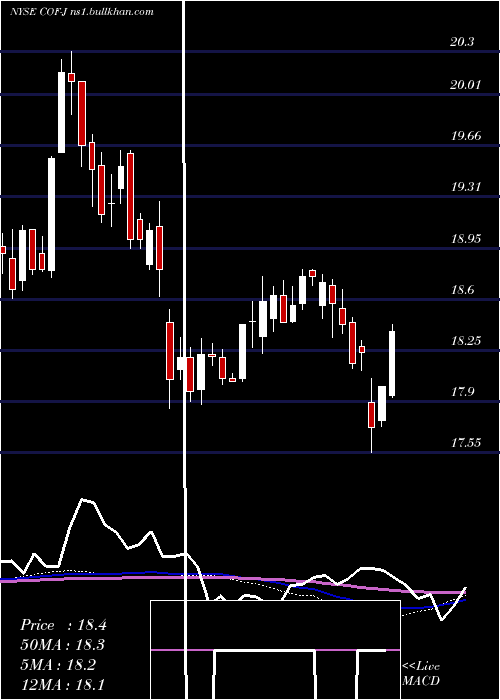Click the 20.3 price axis label
Screen dimensions: 500x700
tap(462, 42)
